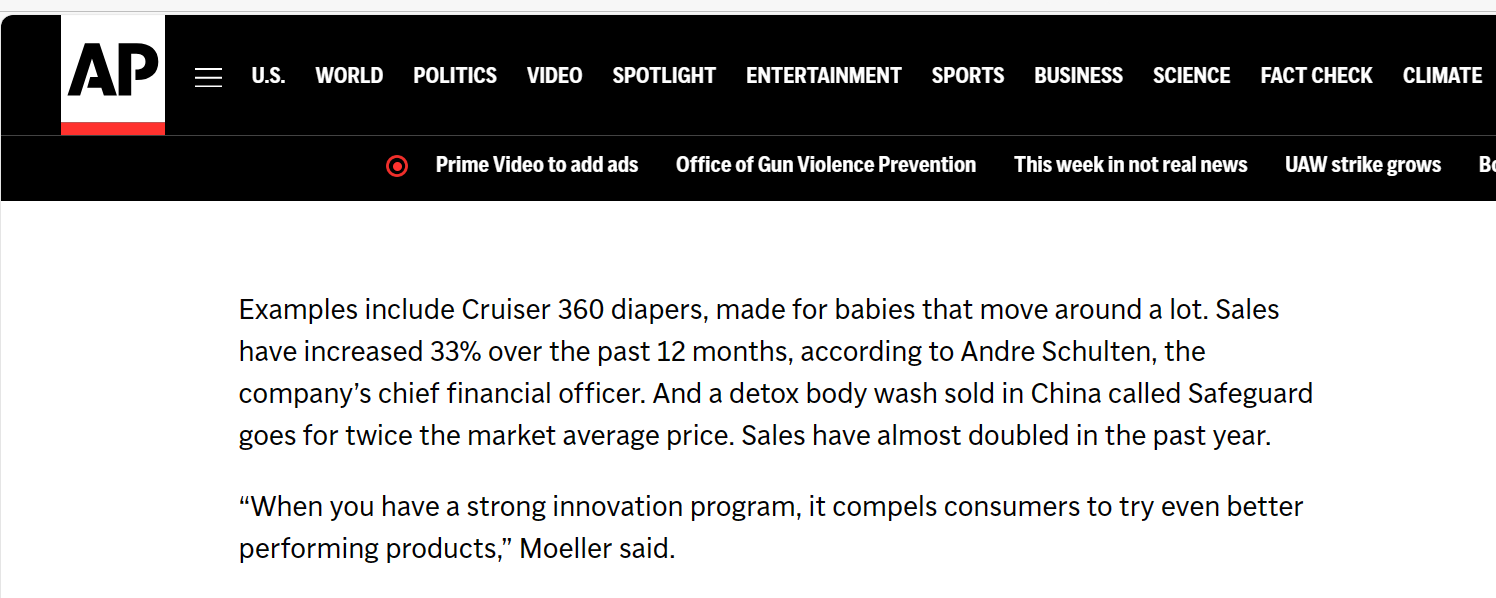Open the Entertainment section
Image resolution: width=1496 pixels, height=598 pixels.
824,76
